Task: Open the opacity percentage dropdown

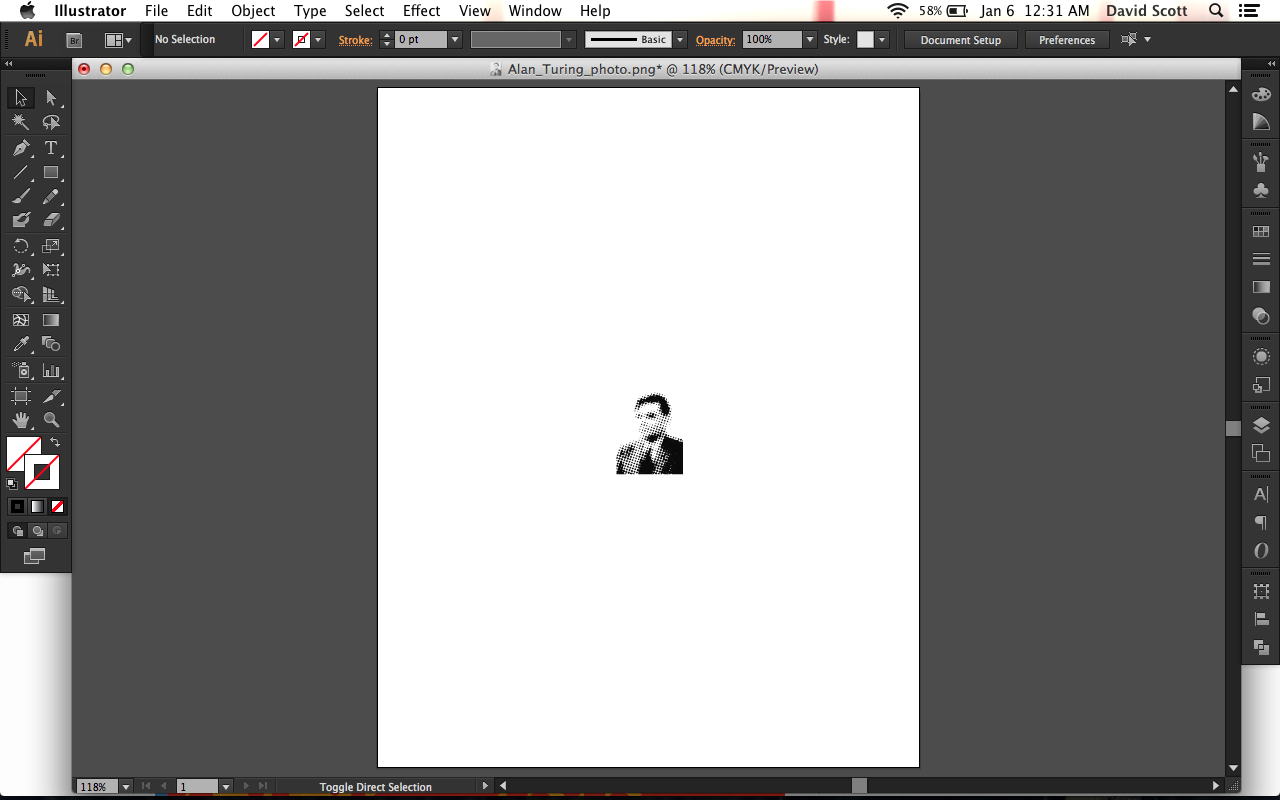Action: tap(809, 40)
